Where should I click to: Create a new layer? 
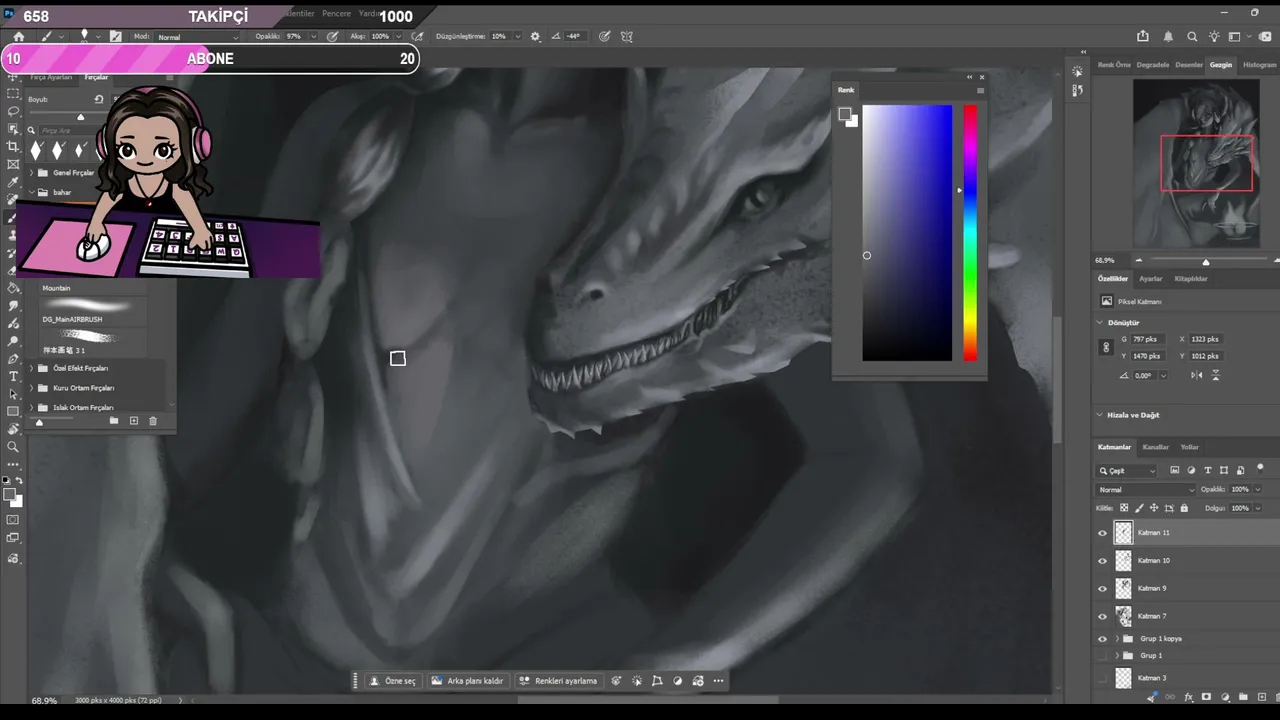point(1260,697)
